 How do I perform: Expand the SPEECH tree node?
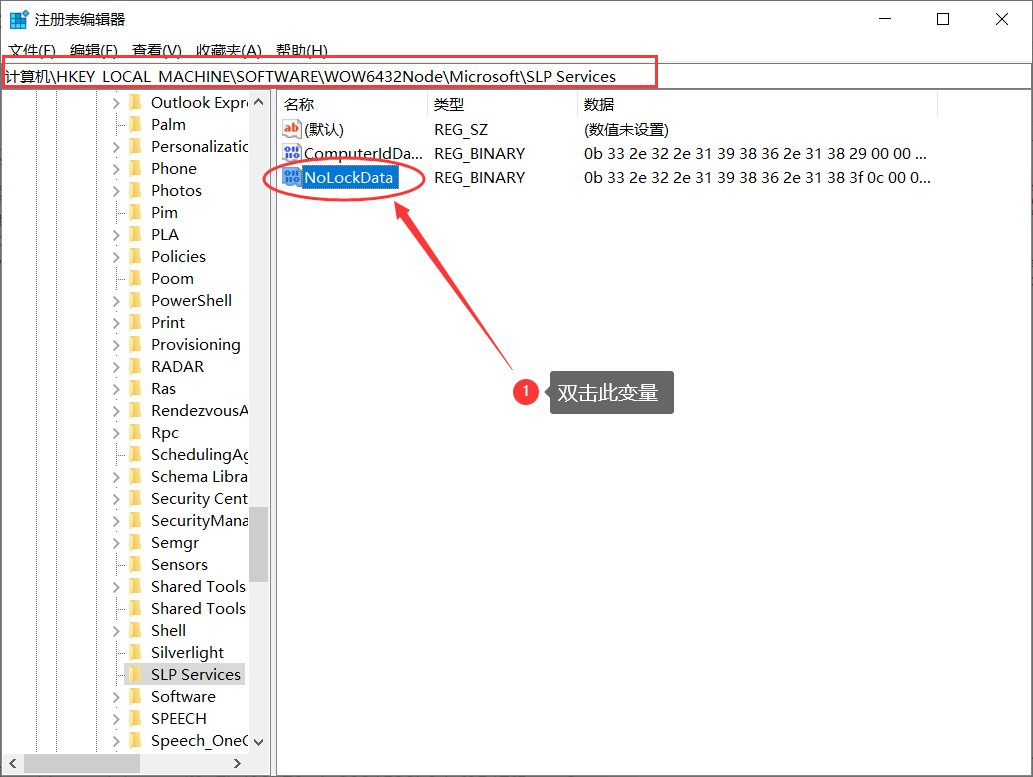click(116, 719)
